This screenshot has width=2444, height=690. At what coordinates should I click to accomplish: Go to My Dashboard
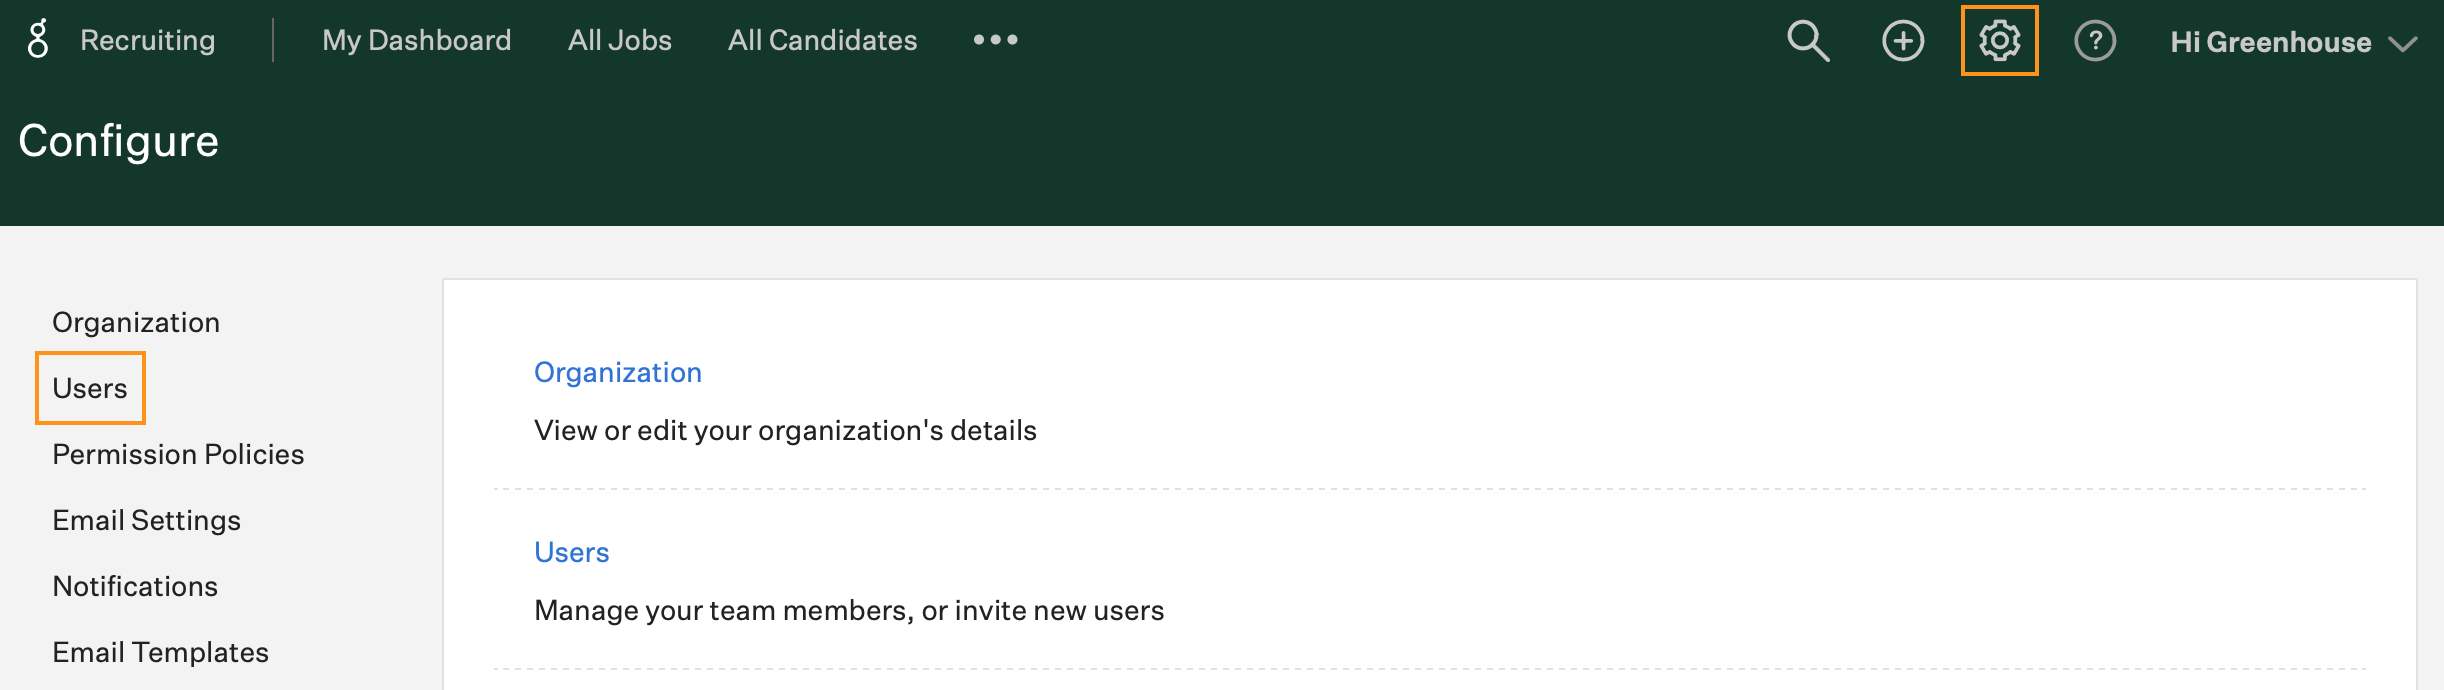click(417, 40)
